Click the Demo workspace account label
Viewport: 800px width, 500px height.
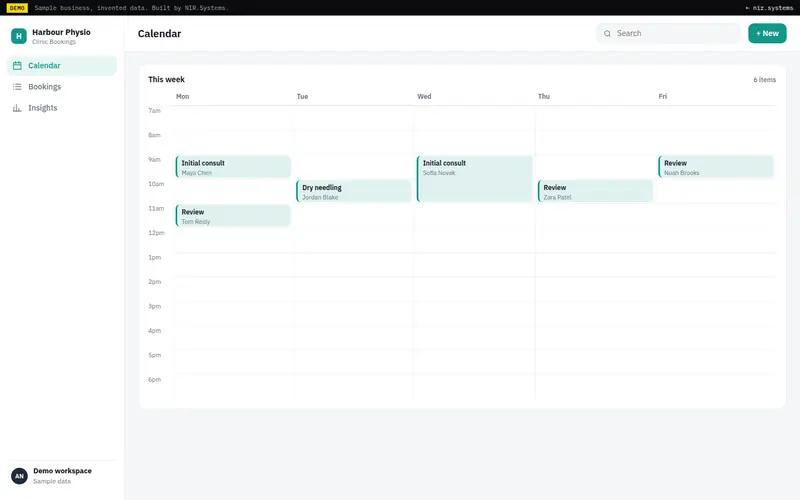(x=62, y=471)
